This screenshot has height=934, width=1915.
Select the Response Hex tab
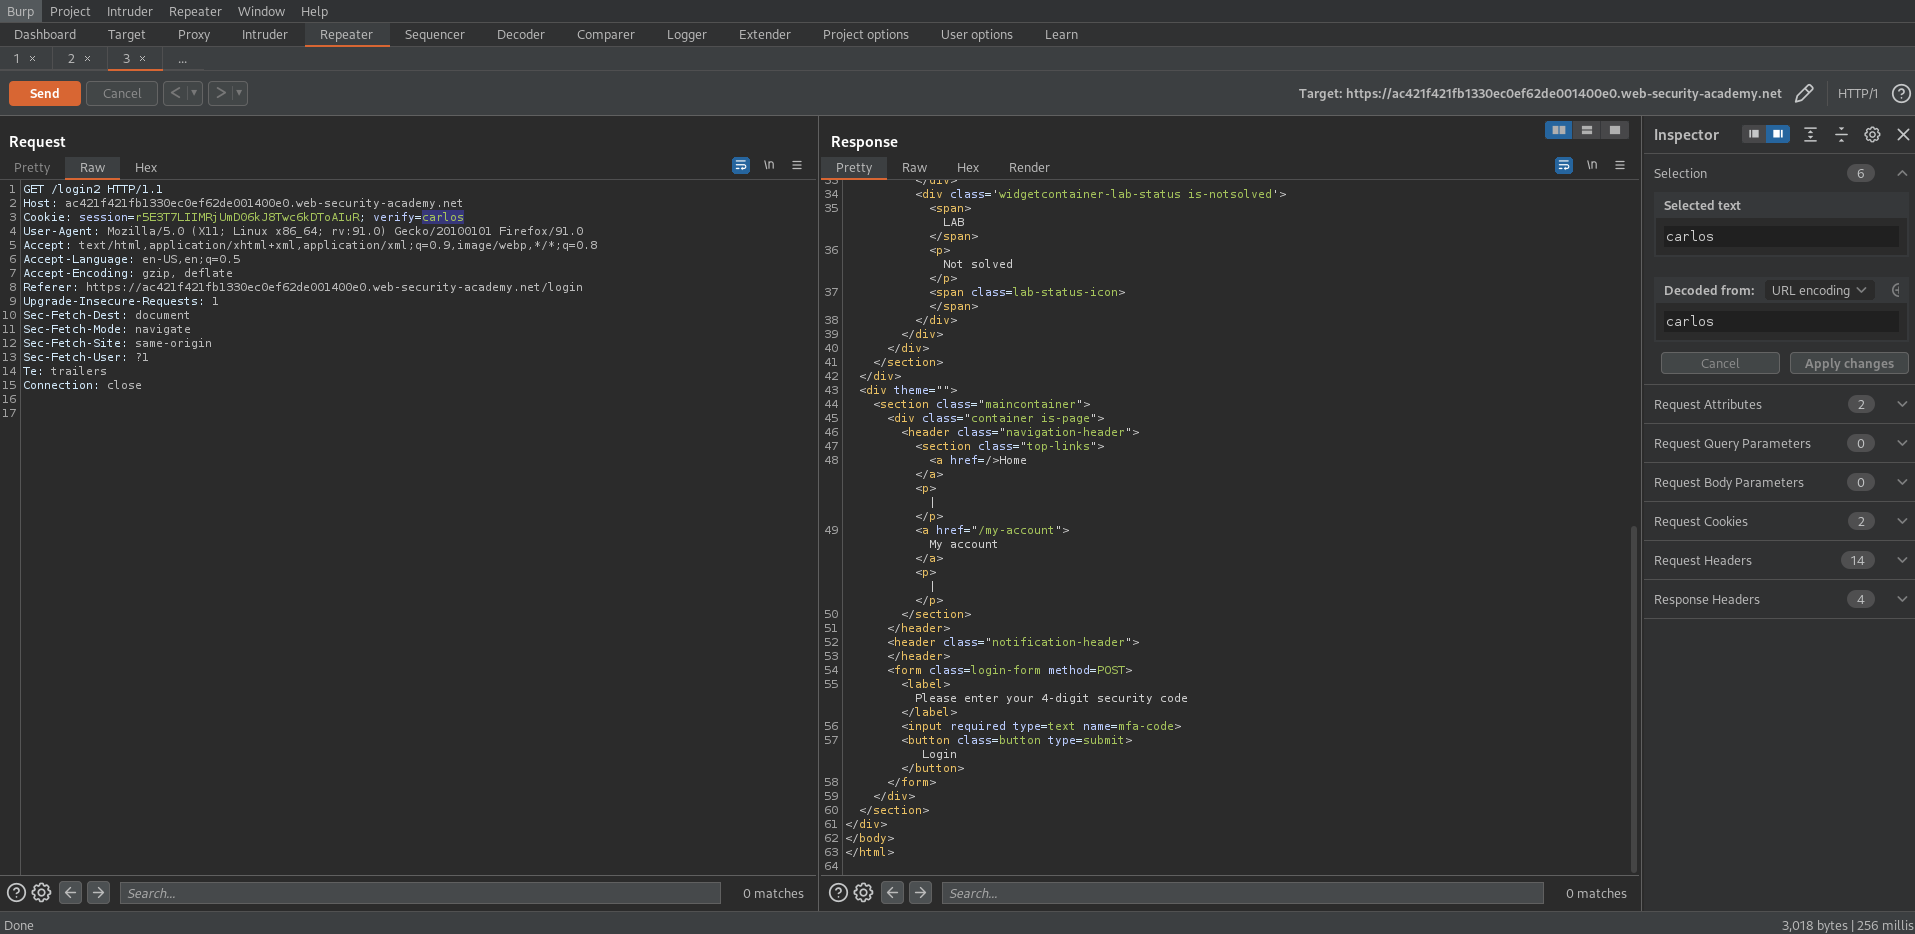click(x=968, y=167)
